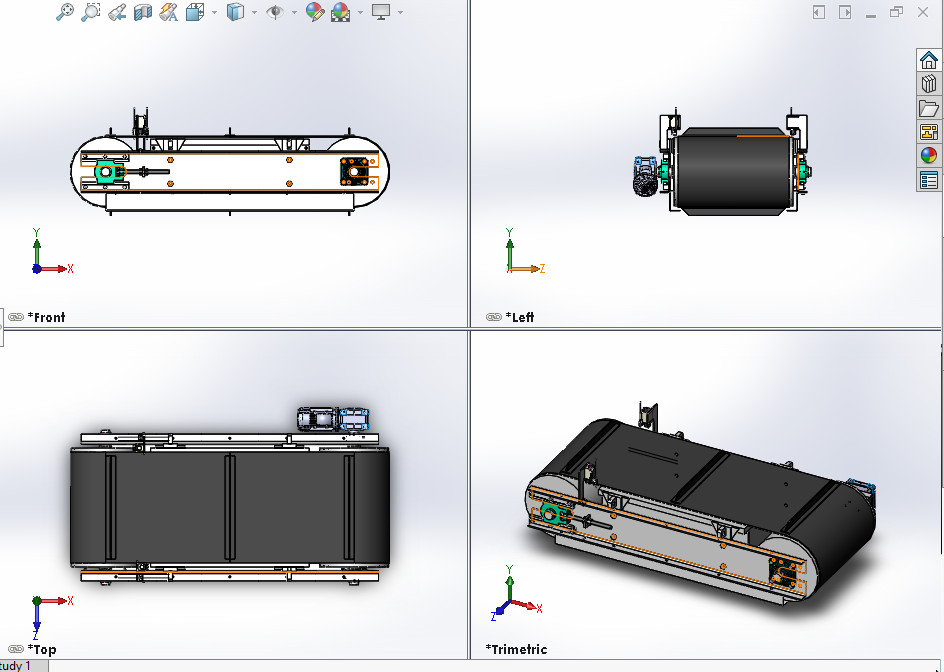The height and width of the screenshot is (672, 944).
Task: Open File Explorer folder icon in task pane
Action: [928, 108]
